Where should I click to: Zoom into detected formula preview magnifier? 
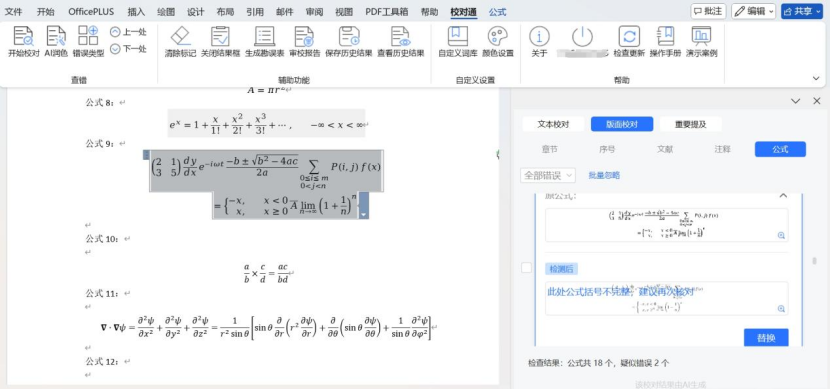781,309
